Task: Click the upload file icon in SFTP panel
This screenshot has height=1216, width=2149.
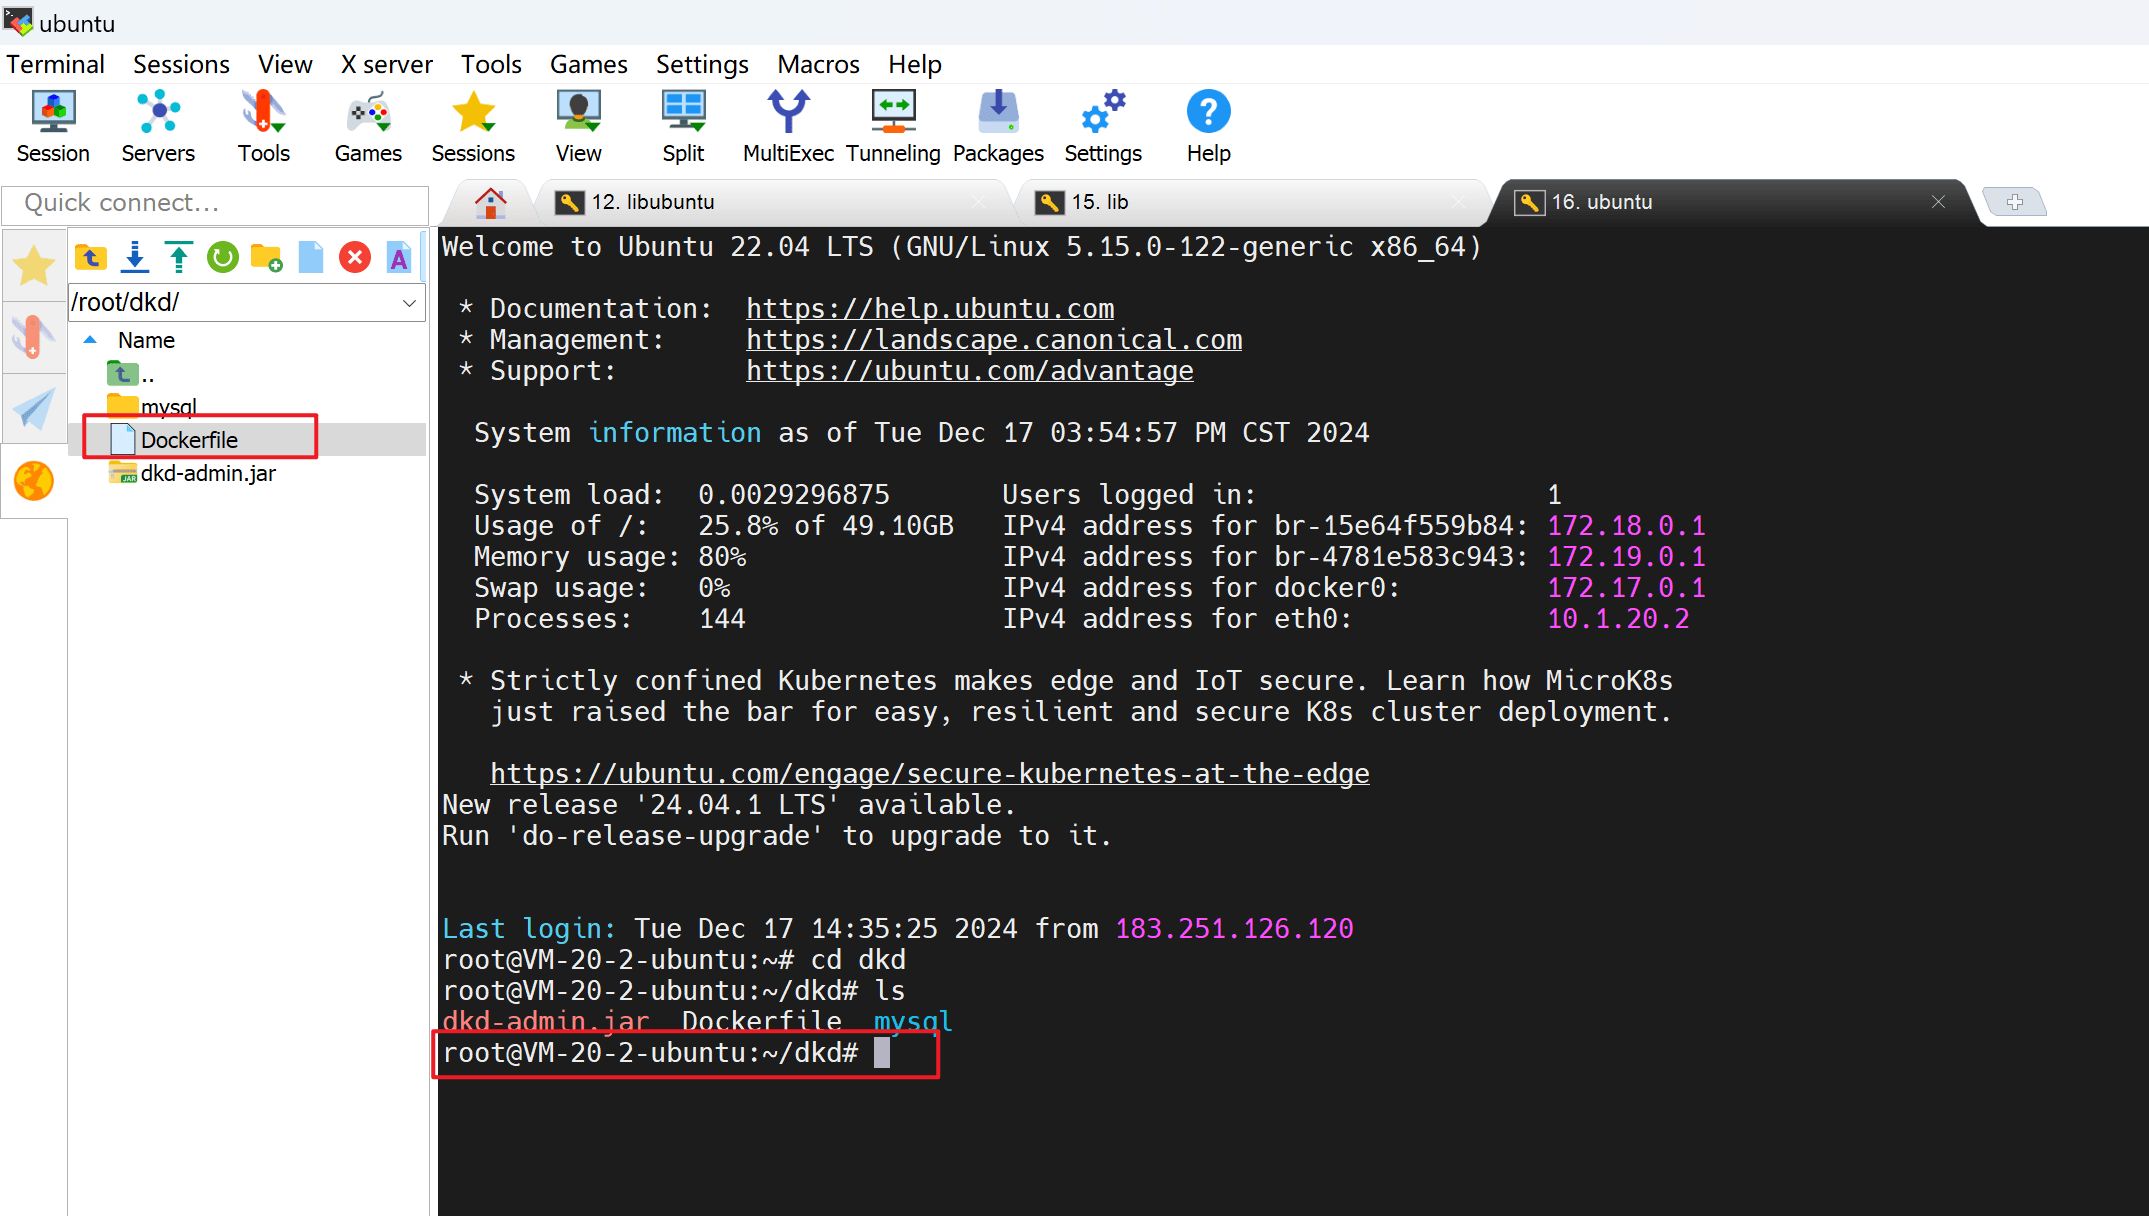Action: tap(179, 258)
